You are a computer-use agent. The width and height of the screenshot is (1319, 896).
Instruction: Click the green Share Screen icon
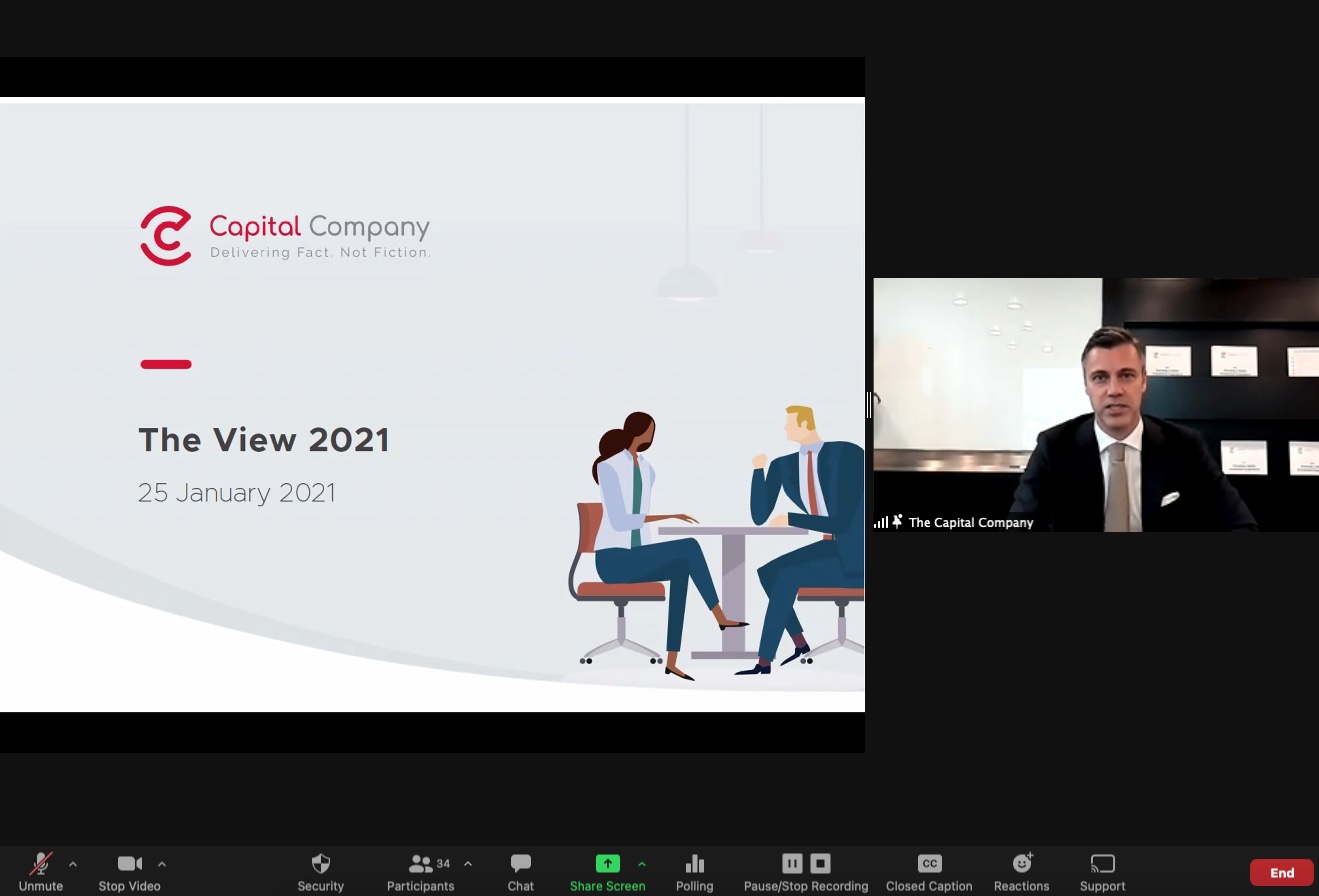pyautogui.click(x=607, y=864)
